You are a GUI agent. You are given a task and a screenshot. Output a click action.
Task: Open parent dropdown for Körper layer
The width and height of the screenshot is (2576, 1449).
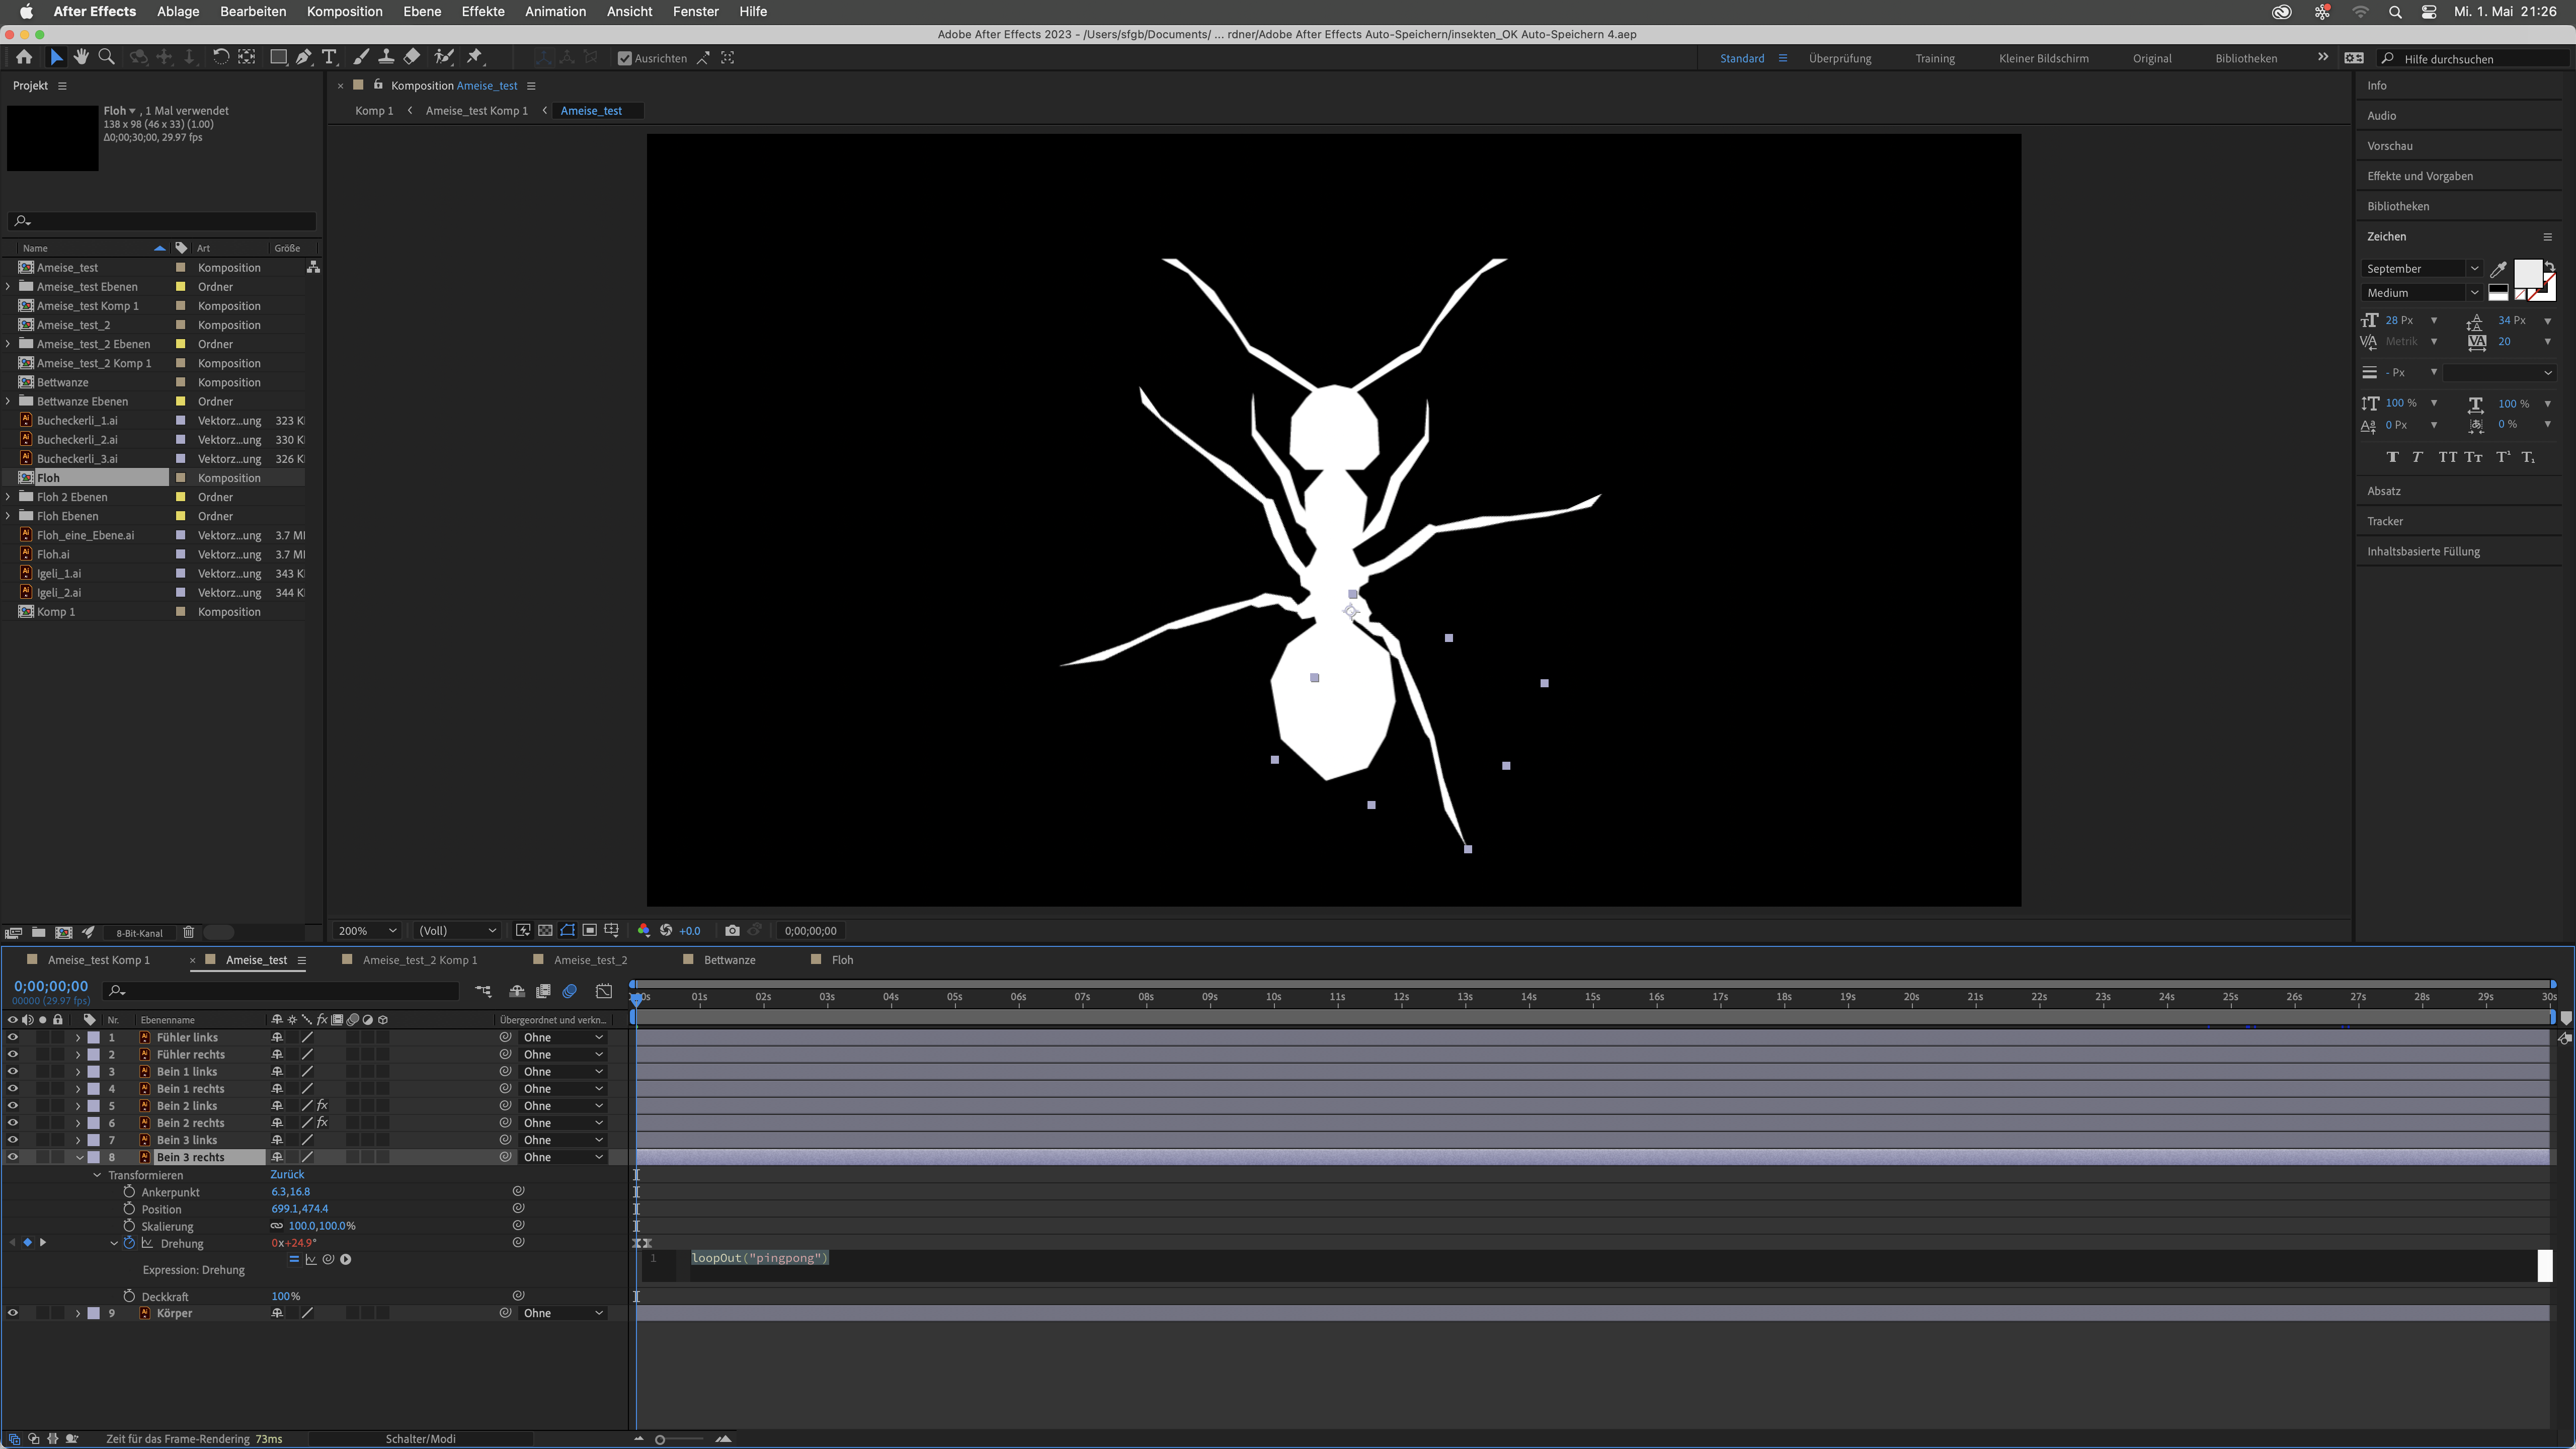click(563, 1313)
